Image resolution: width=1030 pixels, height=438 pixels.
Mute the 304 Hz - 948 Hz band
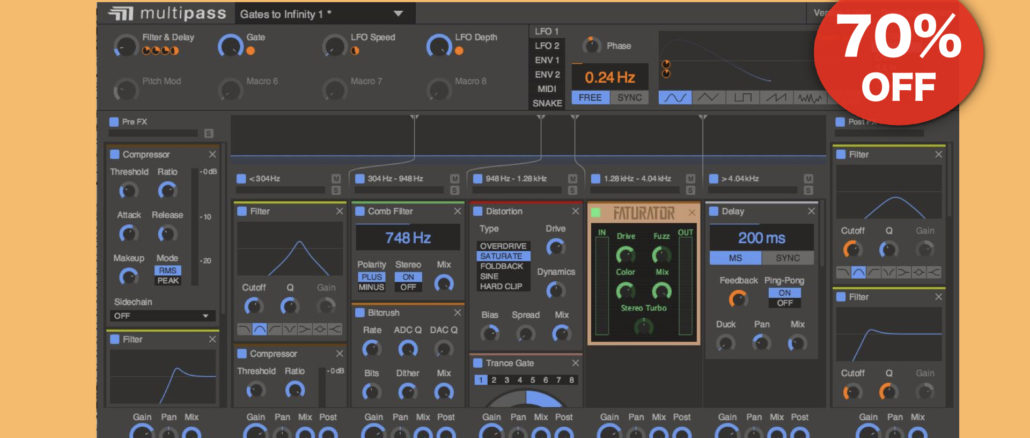click(x=455, y=179)
